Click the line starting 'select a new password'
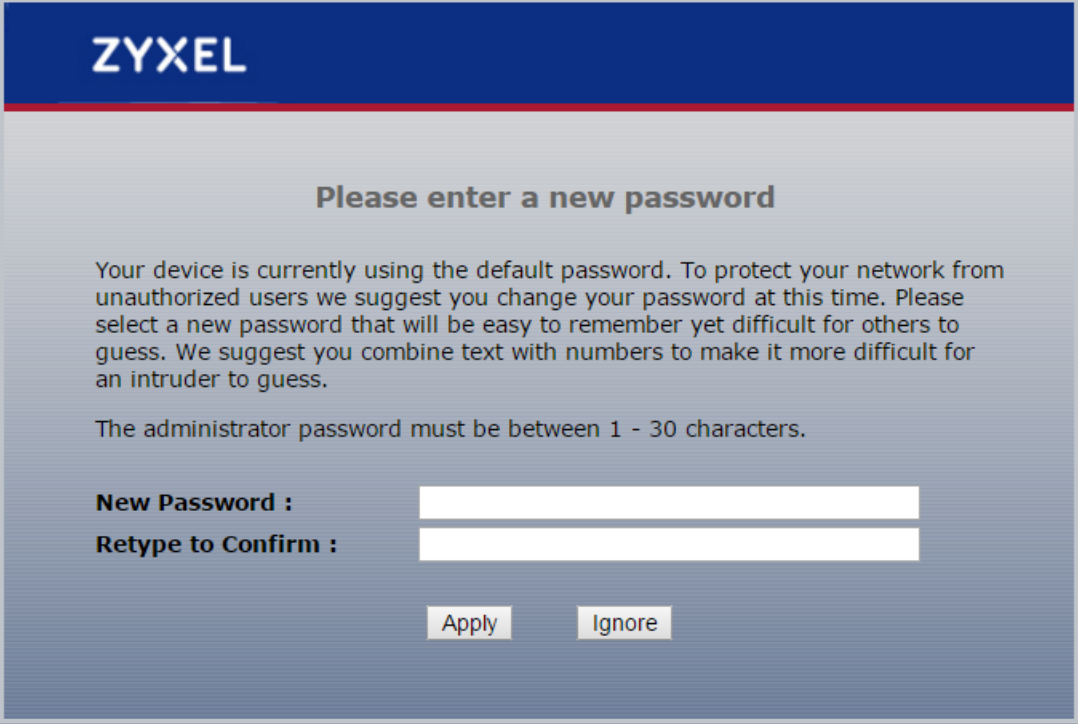 [x=527, y=325]
